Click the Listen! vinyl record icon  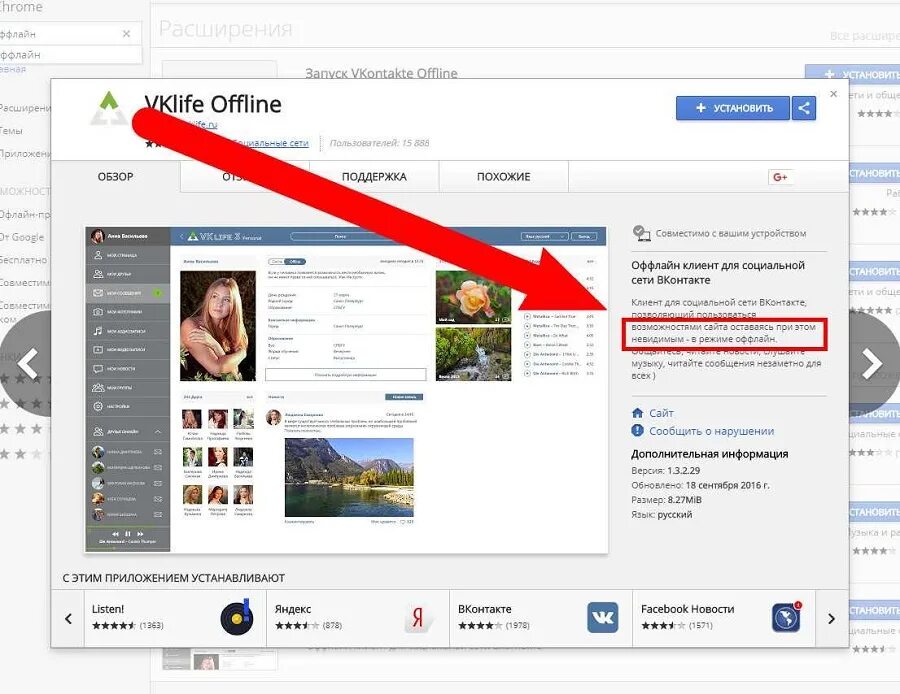click(237, 618)
